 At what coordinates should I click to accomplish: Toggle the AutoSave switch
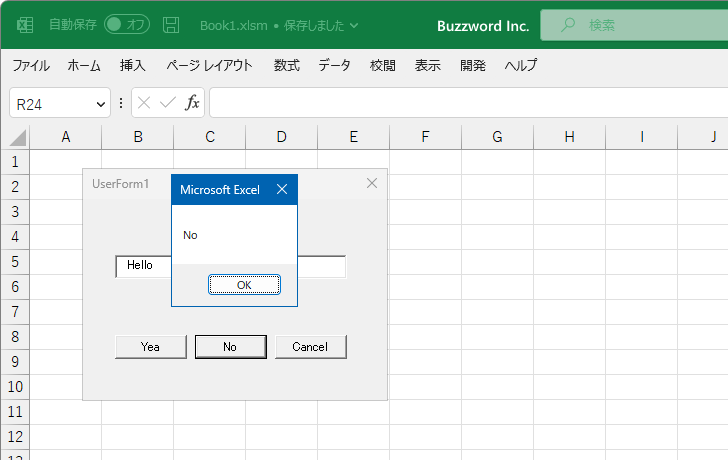click(127, 25)
